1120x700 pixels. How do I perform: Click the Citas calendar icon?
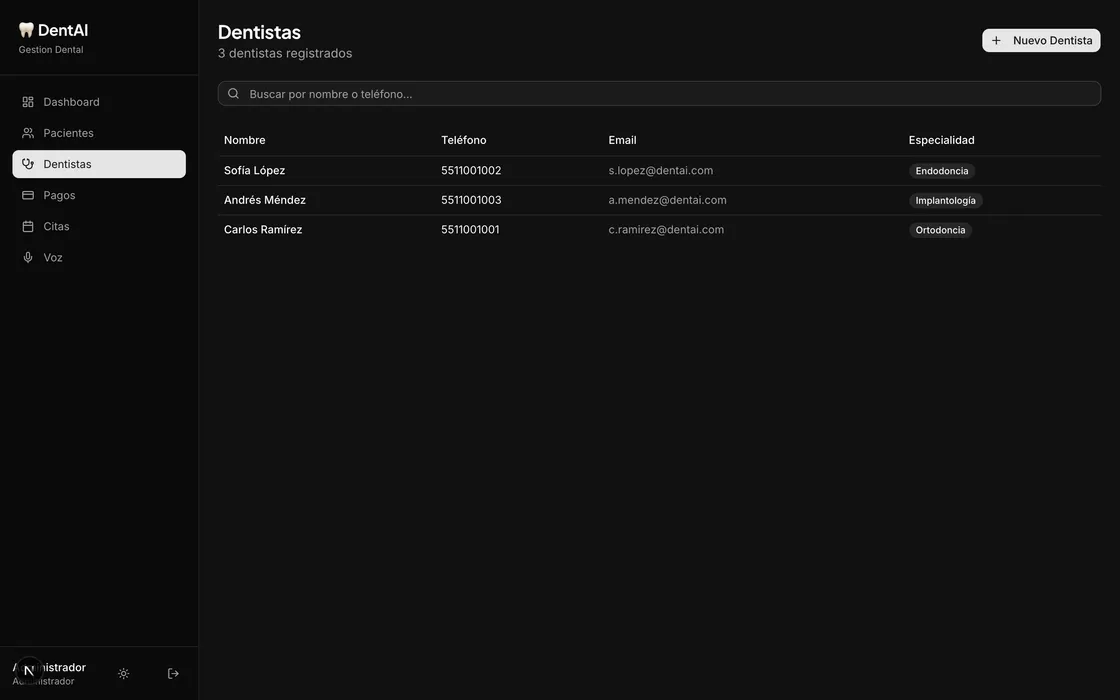[28, 226]
